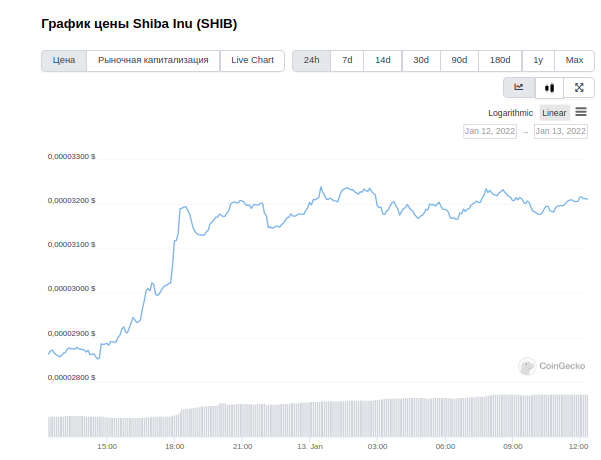This screenshot has height=460, width=601.
Task: Choose the 1y time range
Action: 538,61
